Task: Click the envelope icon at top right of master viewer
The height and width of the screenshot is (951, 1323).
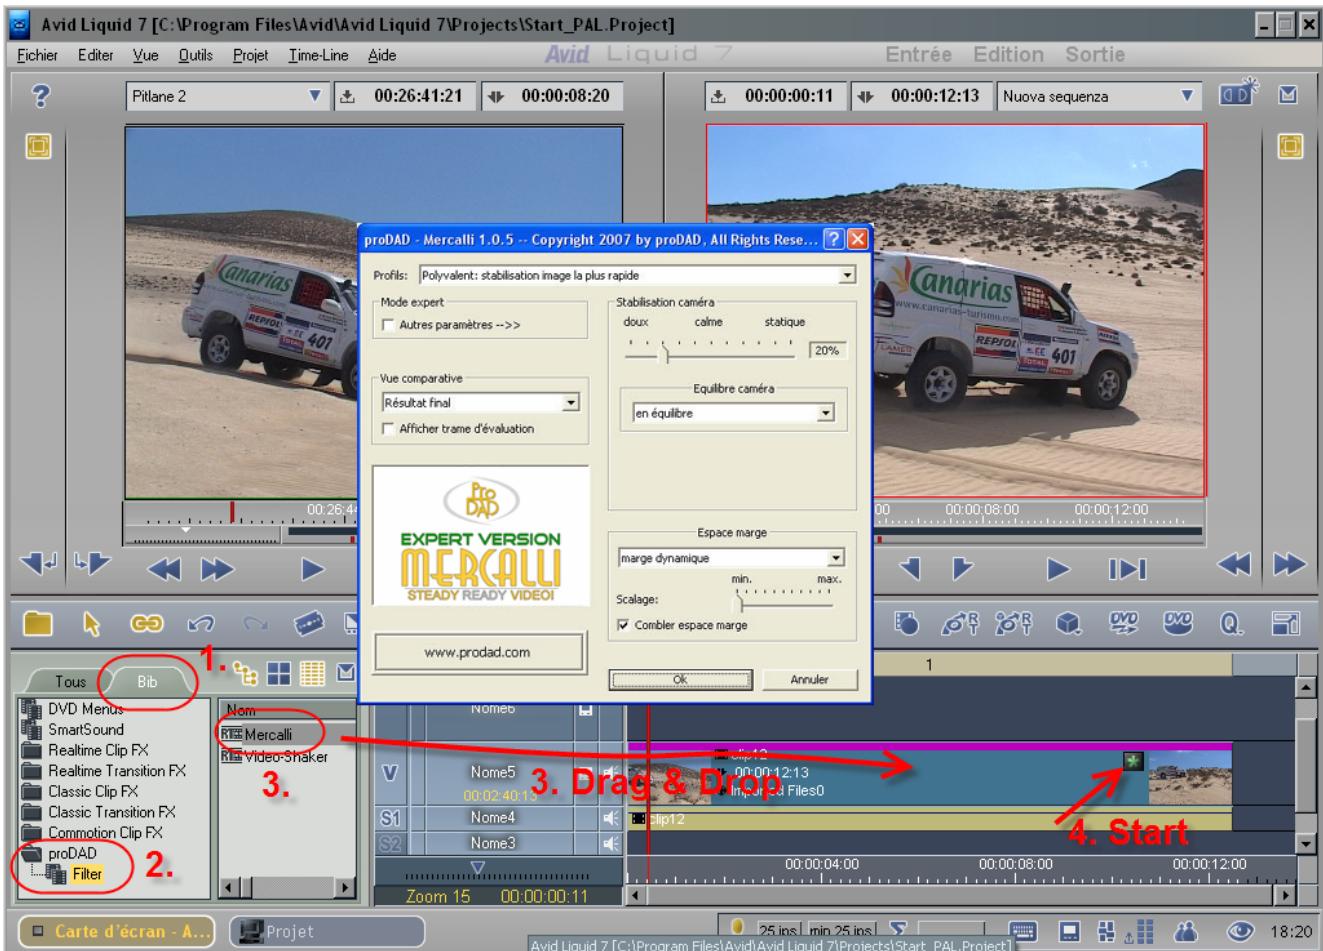Action: (1289, 96)
